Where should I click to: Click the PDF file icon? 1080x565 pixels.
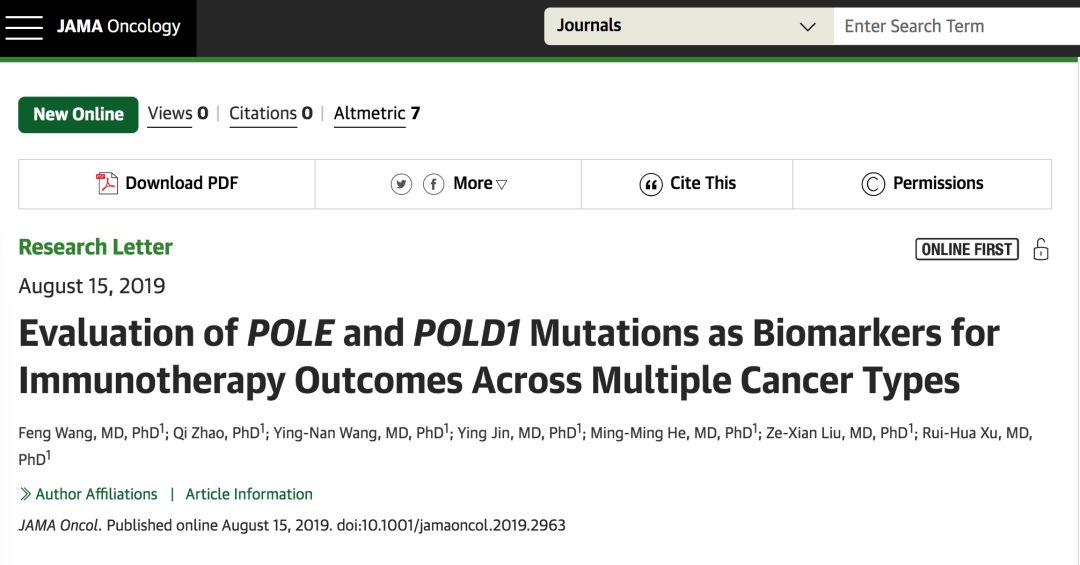coord(107,184)
